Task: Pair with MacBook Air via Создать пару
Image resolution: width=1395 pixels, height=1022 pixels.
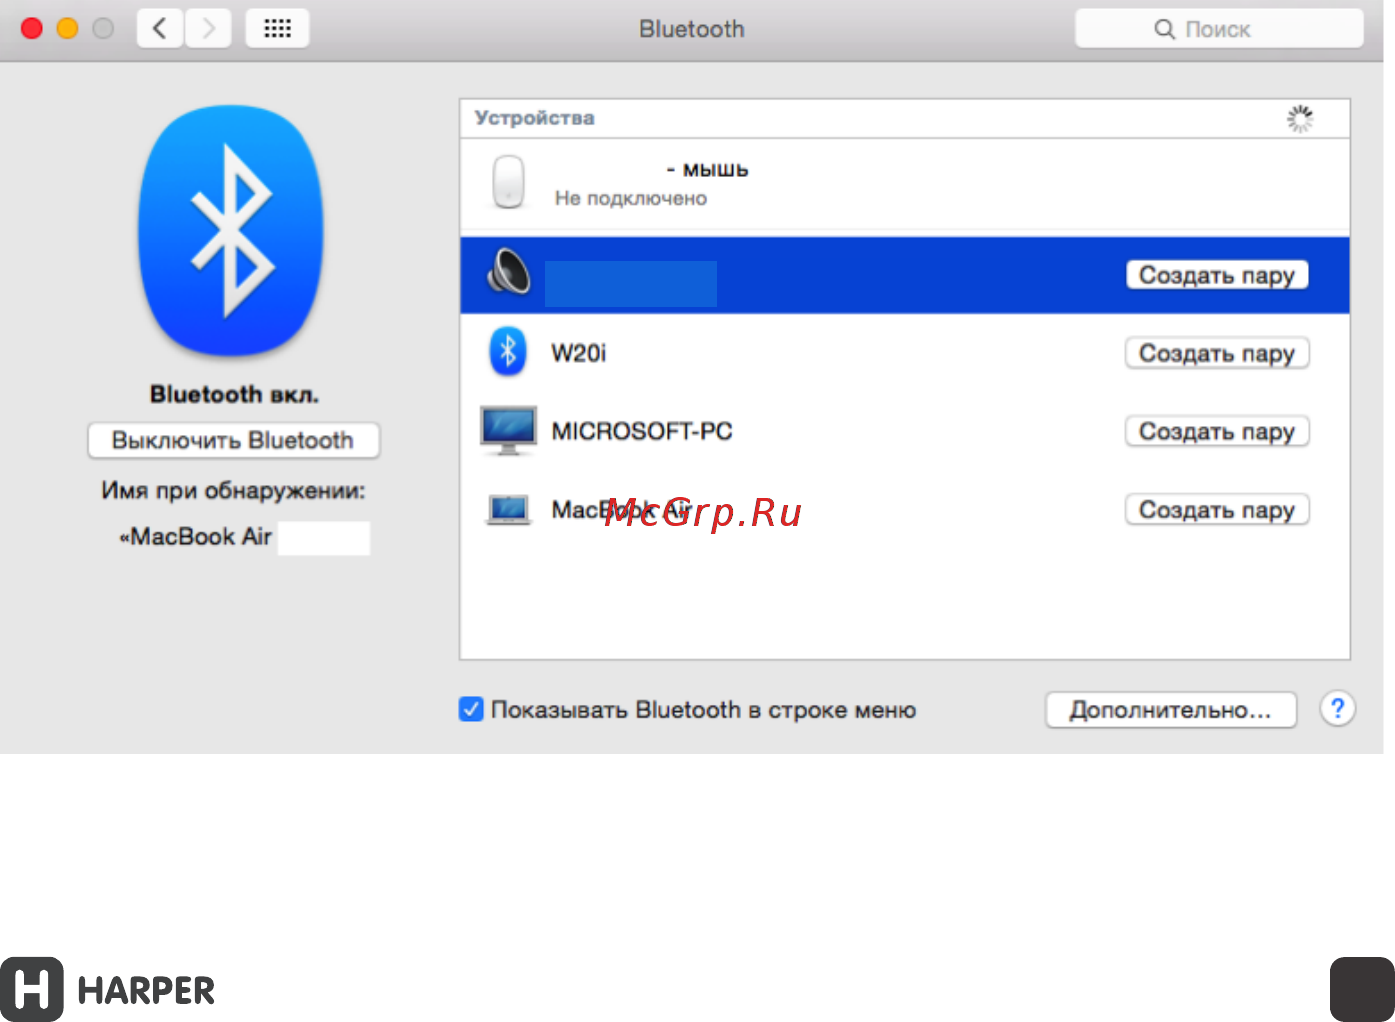Action: pos(1217,510)
